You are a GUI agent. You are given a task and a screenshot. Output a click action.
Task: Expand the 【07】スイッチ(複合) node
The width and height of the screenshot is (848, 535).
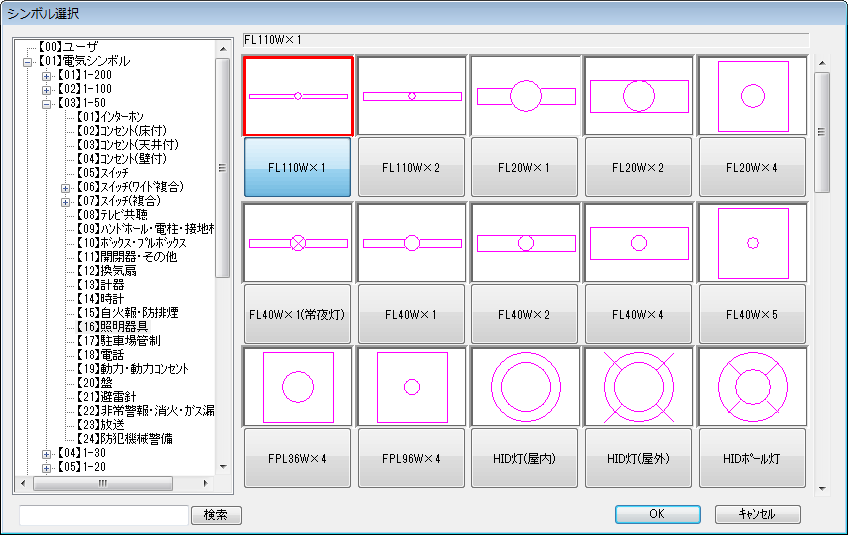pyautogui.click(x=65, y=202)
